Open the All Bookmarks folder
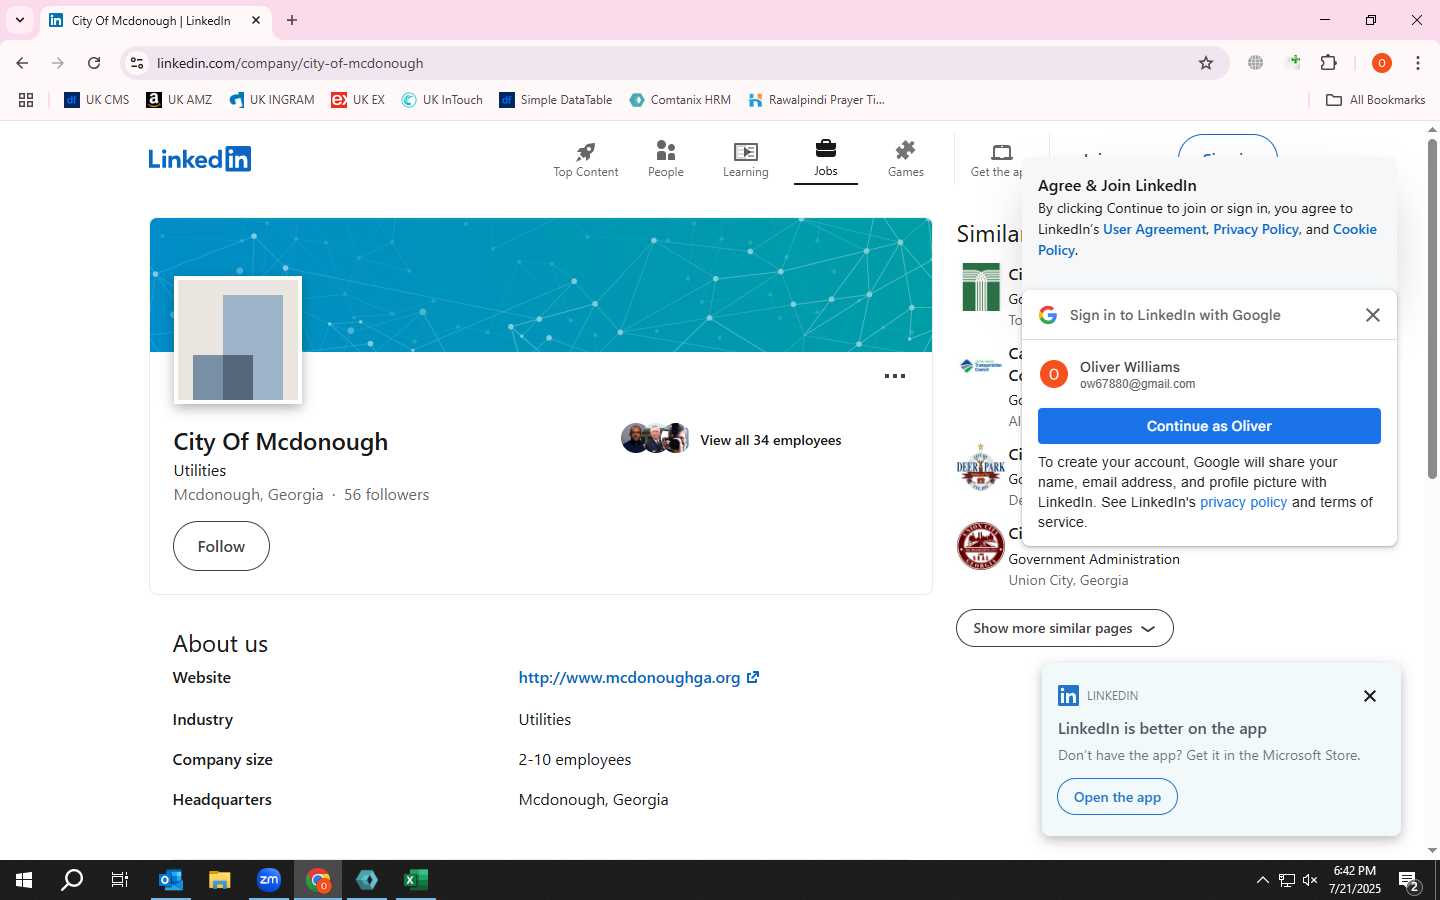The height and width of the screenshot is (900, 1440). pos(1375,100)
